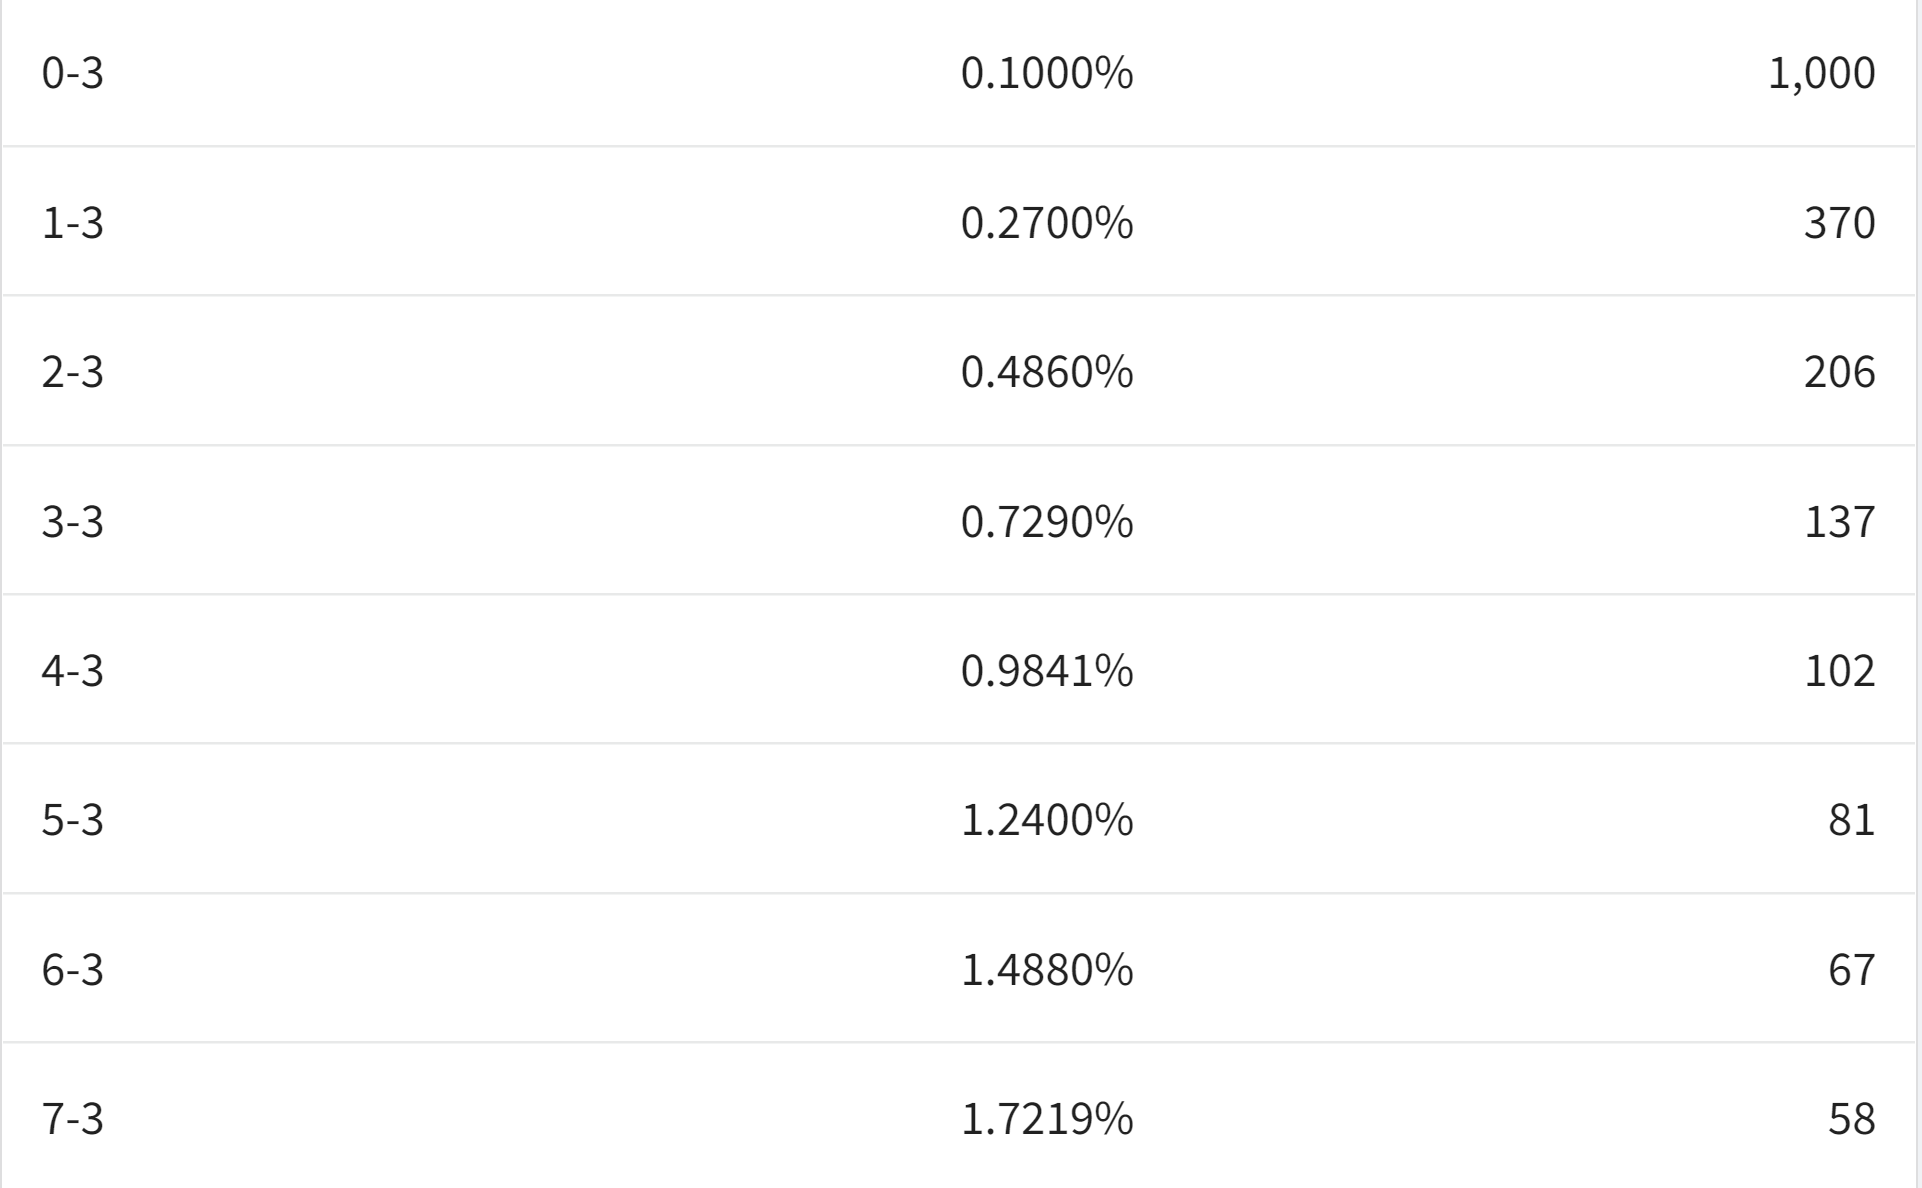Click the 206 value cell

[1839, 372]
